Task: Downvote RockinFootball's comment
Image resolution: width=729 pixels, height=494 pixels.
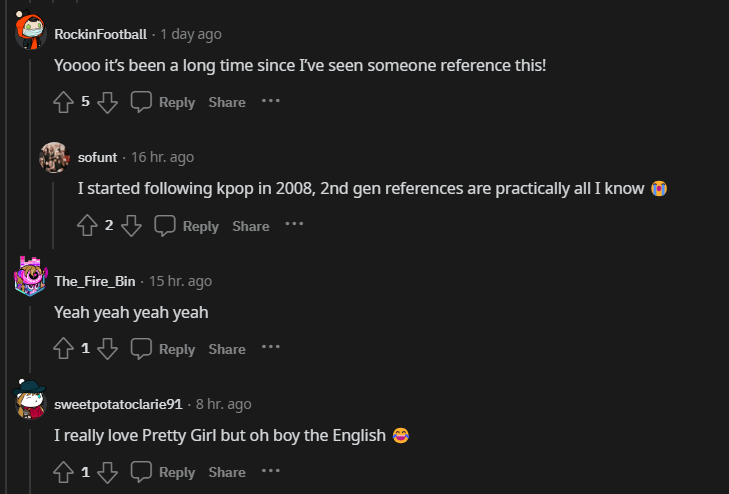Action: point(108,102)
